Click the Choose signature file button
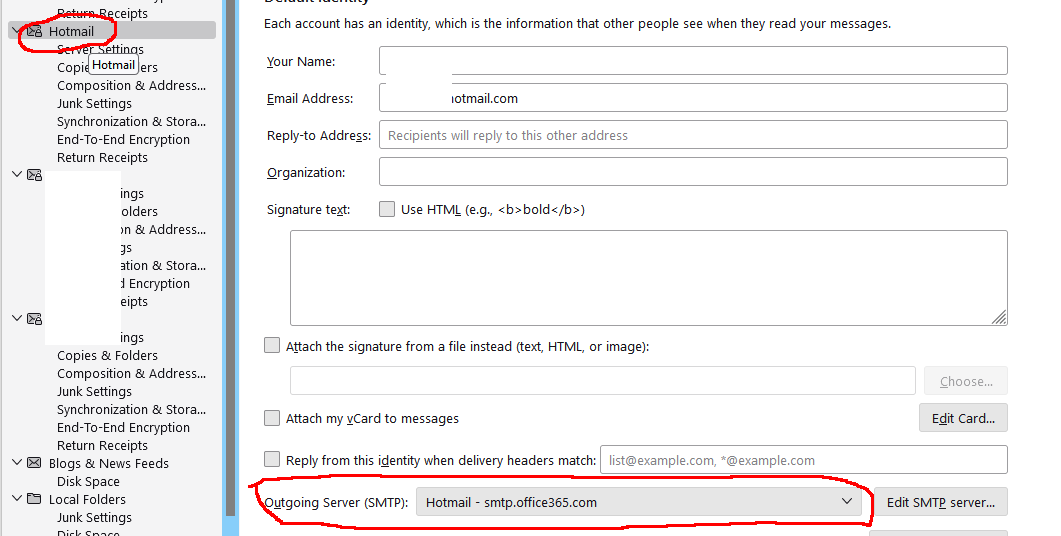This screenshot has width=1061, height=536. 966,381
